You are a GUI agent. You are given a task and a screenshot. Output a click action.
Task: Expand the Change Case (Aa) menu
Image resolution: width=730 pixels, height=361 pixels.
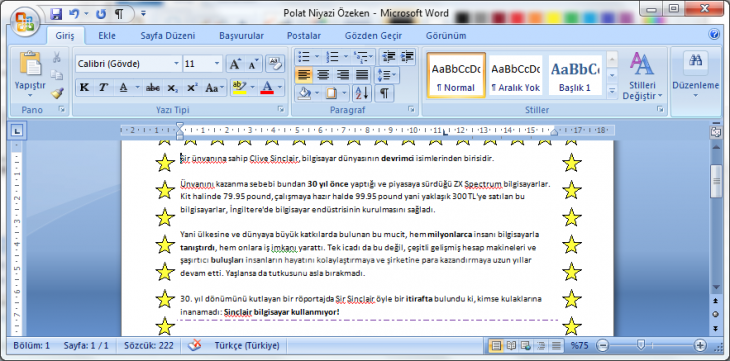click(x=215, y=88)
